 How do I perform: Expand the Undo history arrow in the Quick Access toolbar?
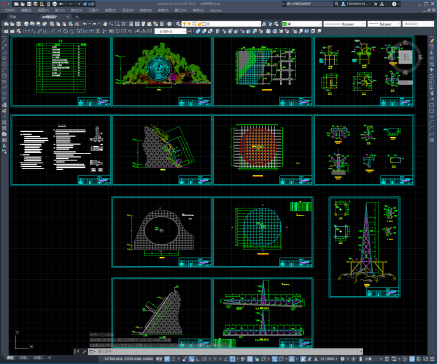click(x=67, y=4)
